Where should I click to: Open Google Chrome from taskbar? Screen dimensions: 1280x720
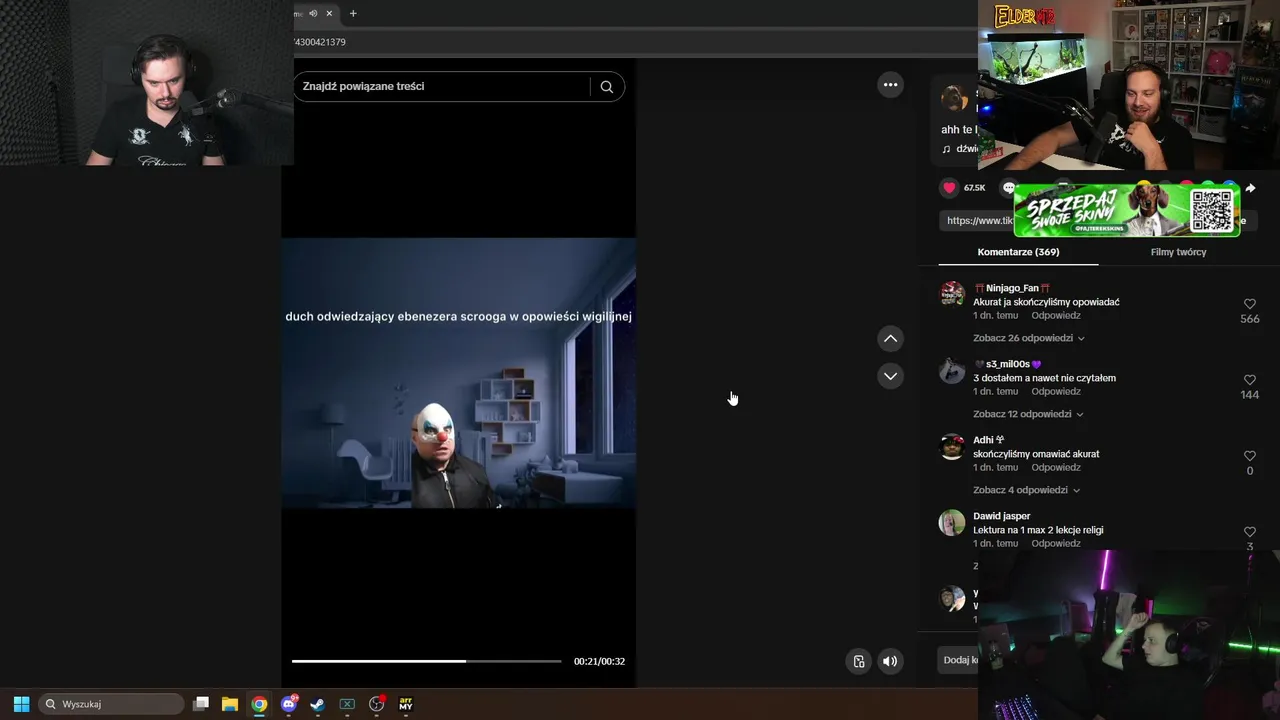[x=259, y=704]
